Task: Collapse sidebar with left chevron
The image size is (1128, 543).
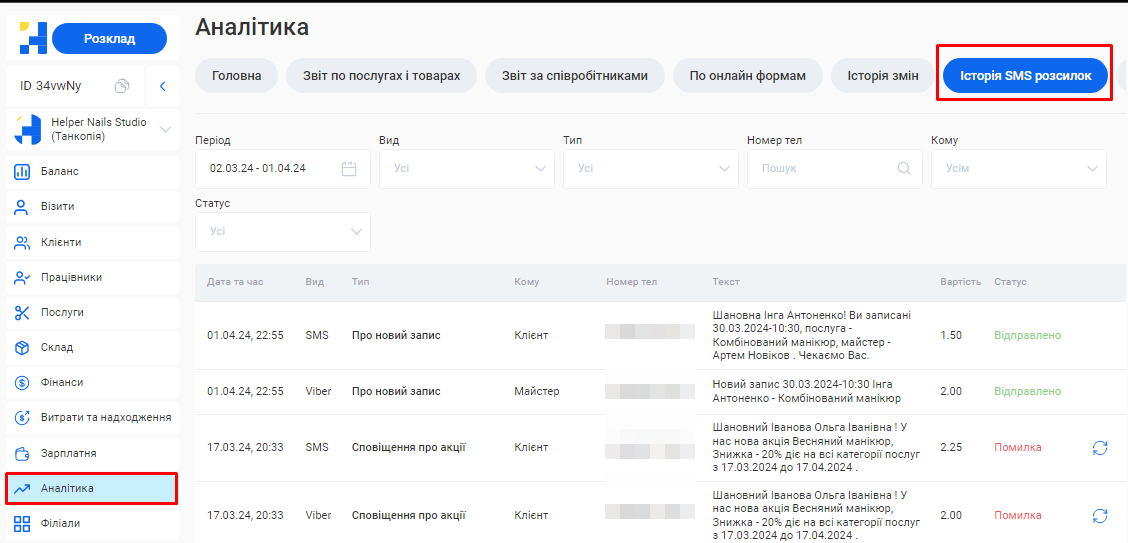Action: 162,86
